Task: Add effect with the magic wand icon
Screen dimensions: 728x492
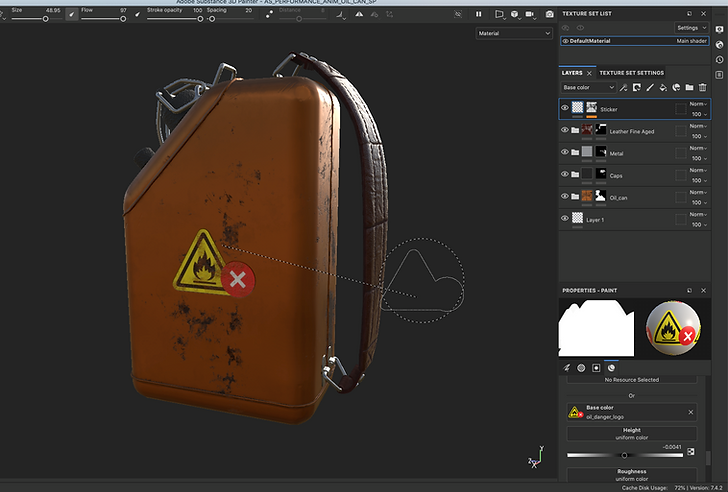Action: [623, 87]
